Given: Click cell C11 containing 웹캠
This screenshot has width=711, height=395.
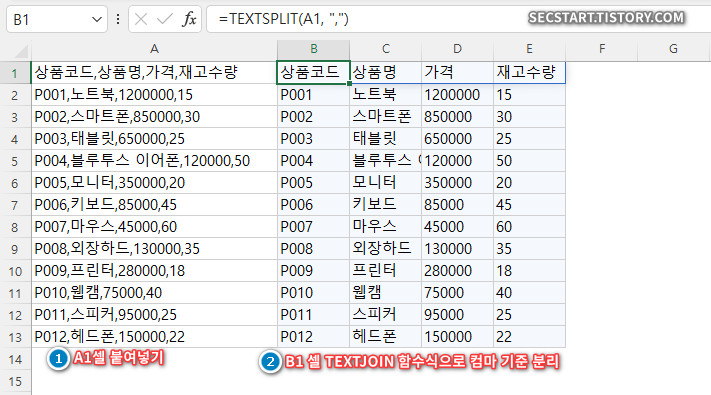Looking at the screenshot, I should coord(385,293).
